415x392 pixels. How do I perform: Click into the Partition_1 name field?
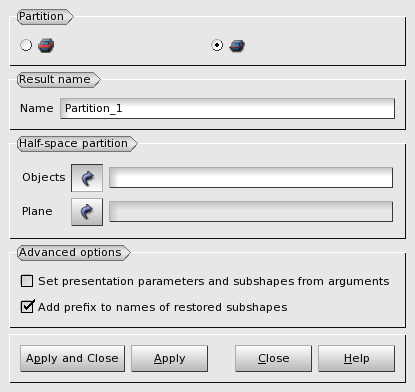227,108
